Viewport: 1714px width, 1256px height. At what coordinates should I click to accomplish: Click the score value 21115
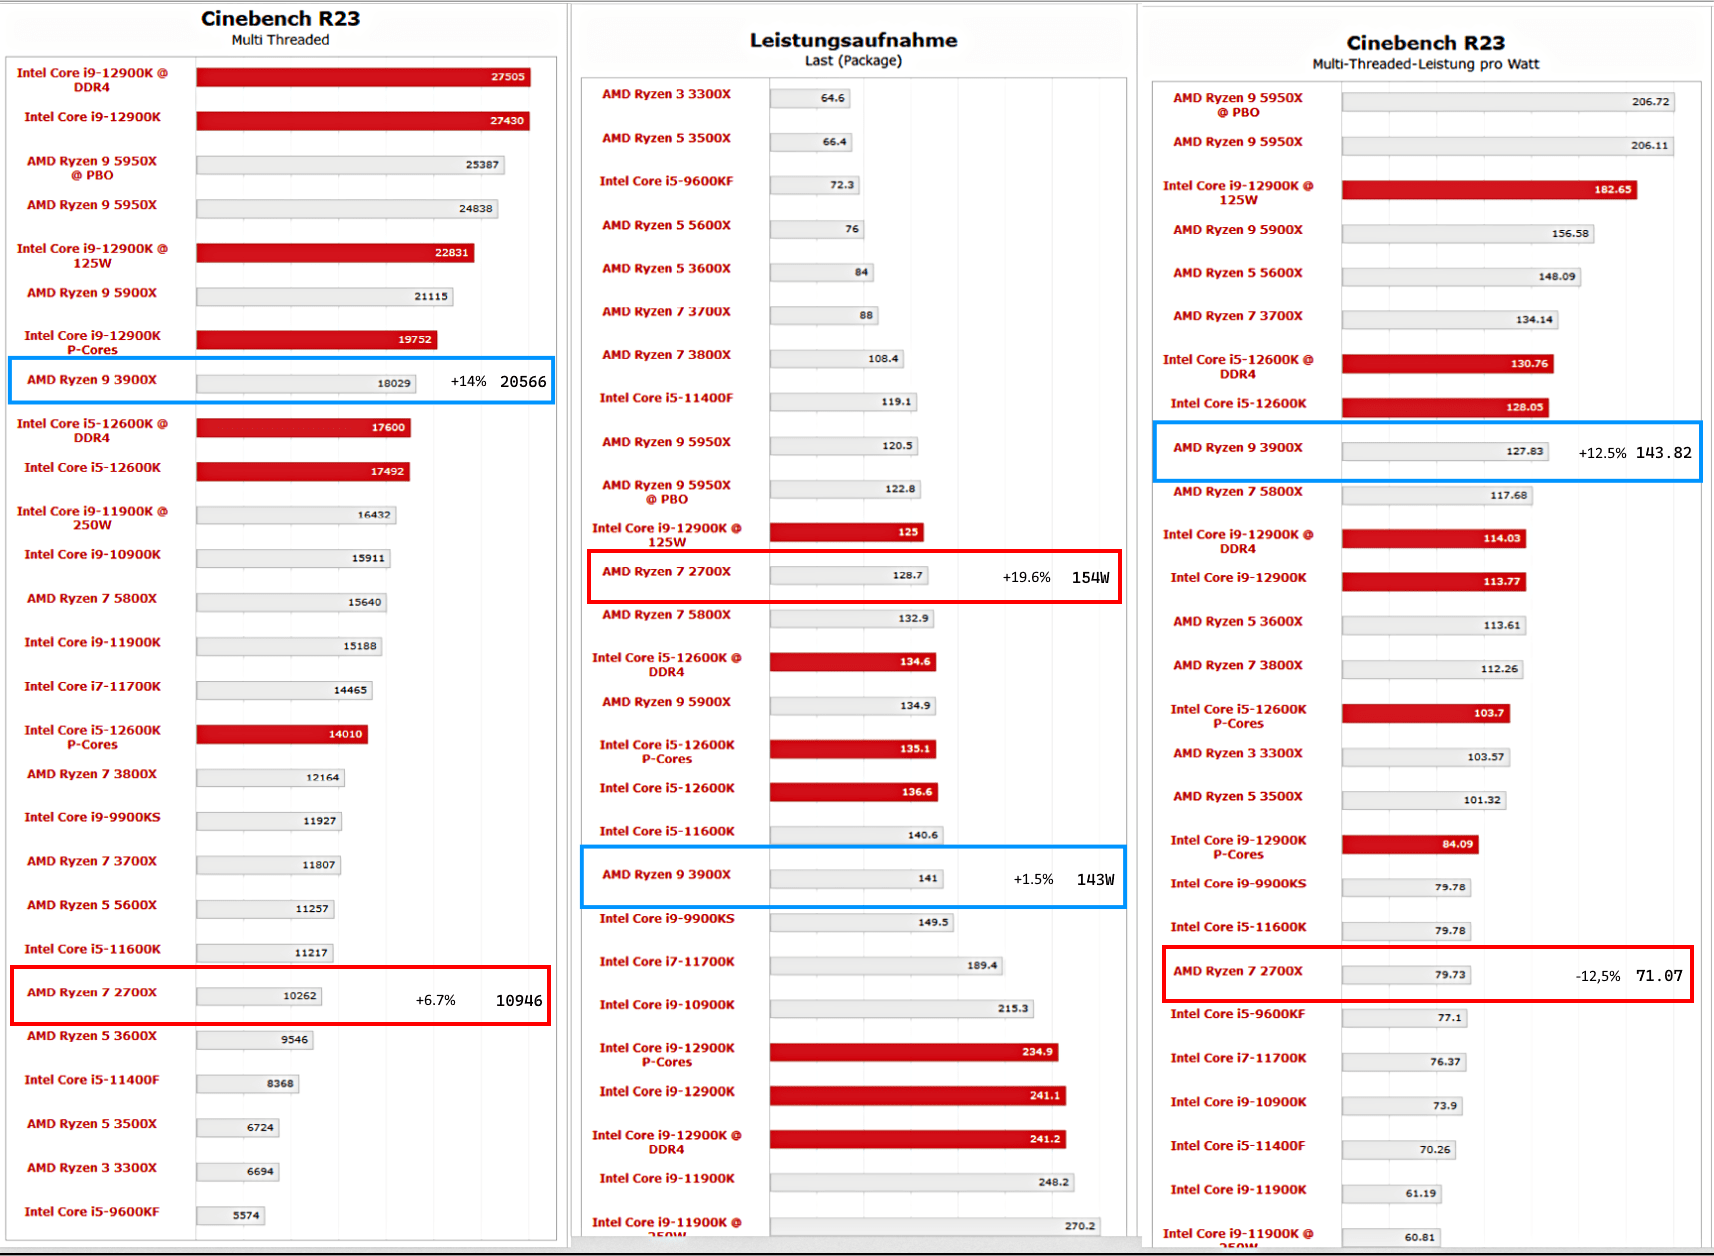[431, 297]
